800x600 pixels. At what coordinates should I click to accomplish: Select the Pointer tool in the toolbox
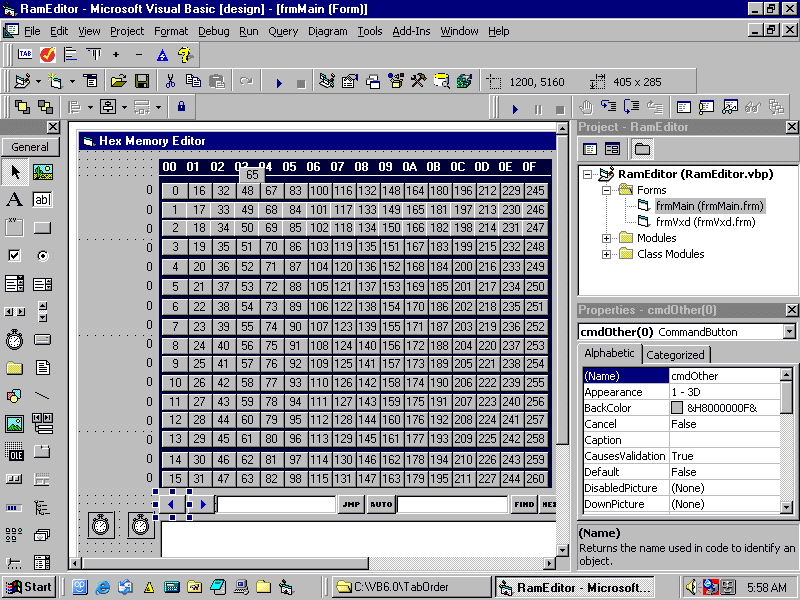[15, 172]
